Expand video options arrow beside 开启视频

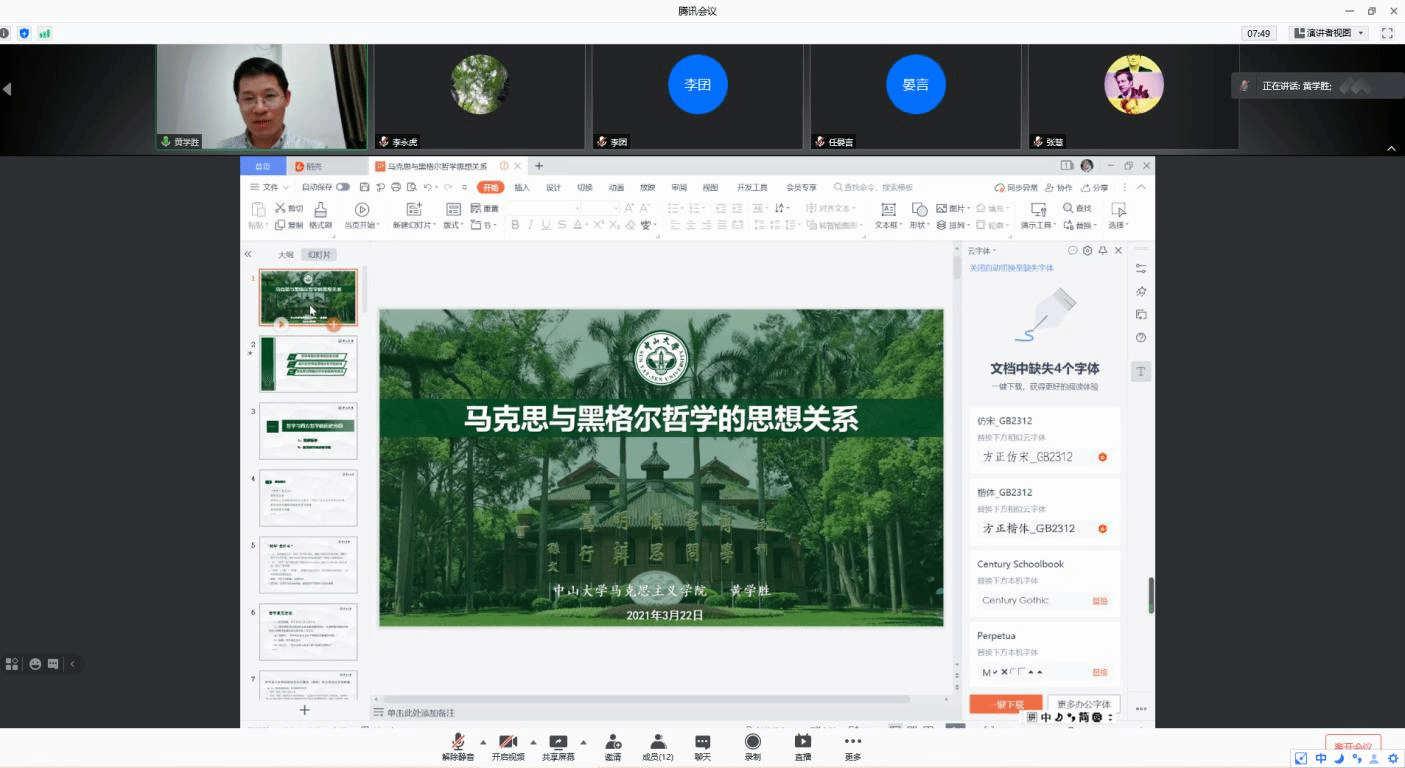pyautogui.click(x=533, y=742)
